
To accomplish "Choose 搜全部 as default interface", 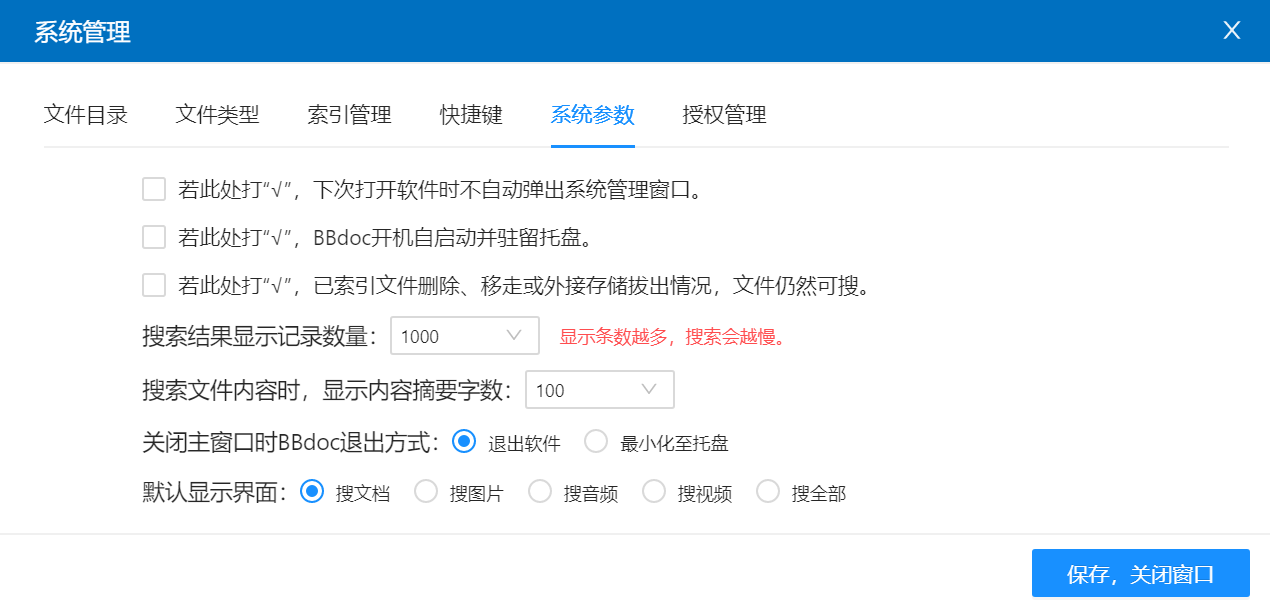I will coord(768,491).
